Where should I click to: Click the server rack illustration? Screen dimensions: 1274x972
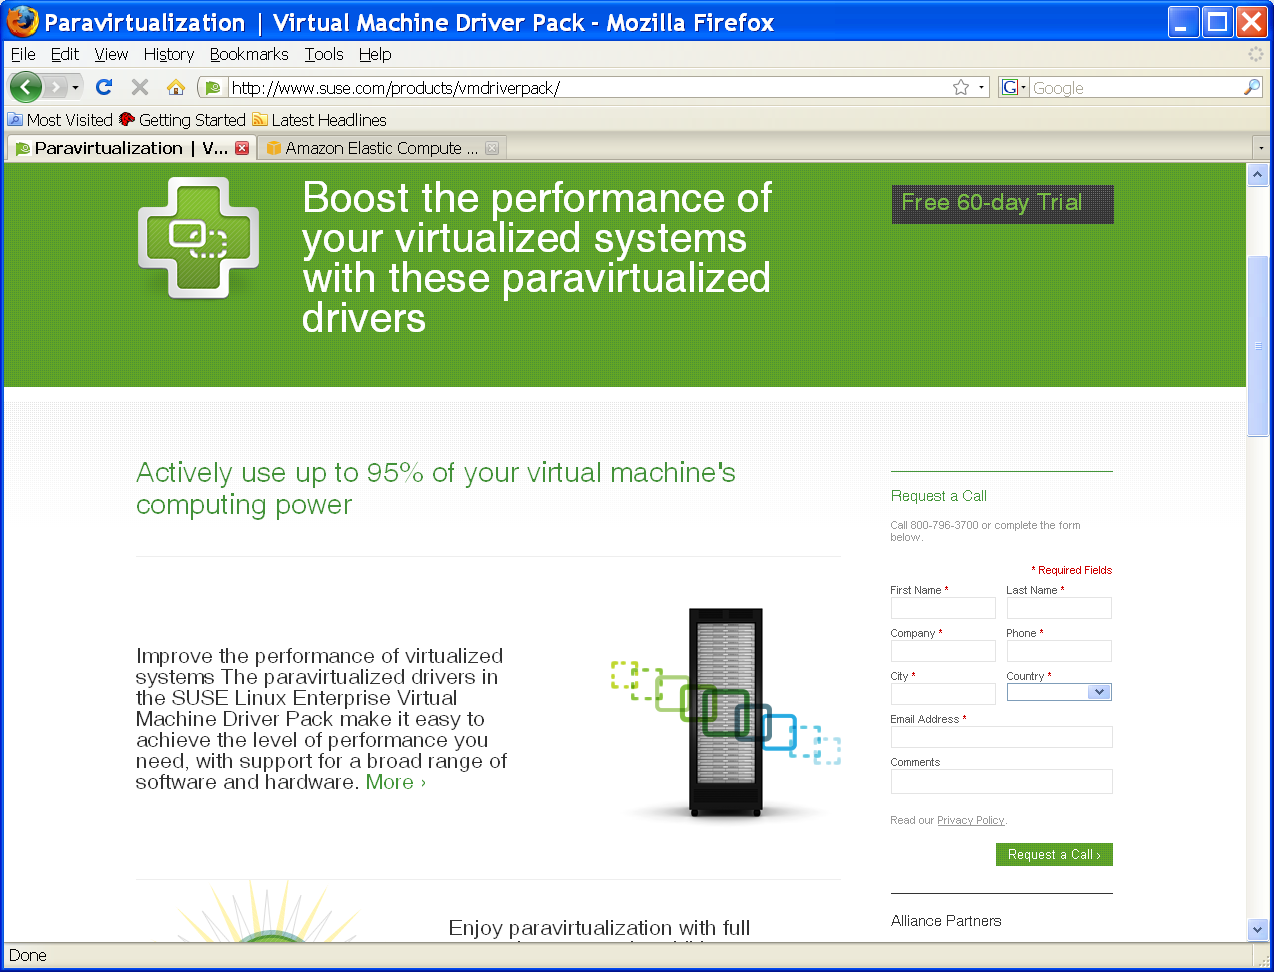point(726,712)
